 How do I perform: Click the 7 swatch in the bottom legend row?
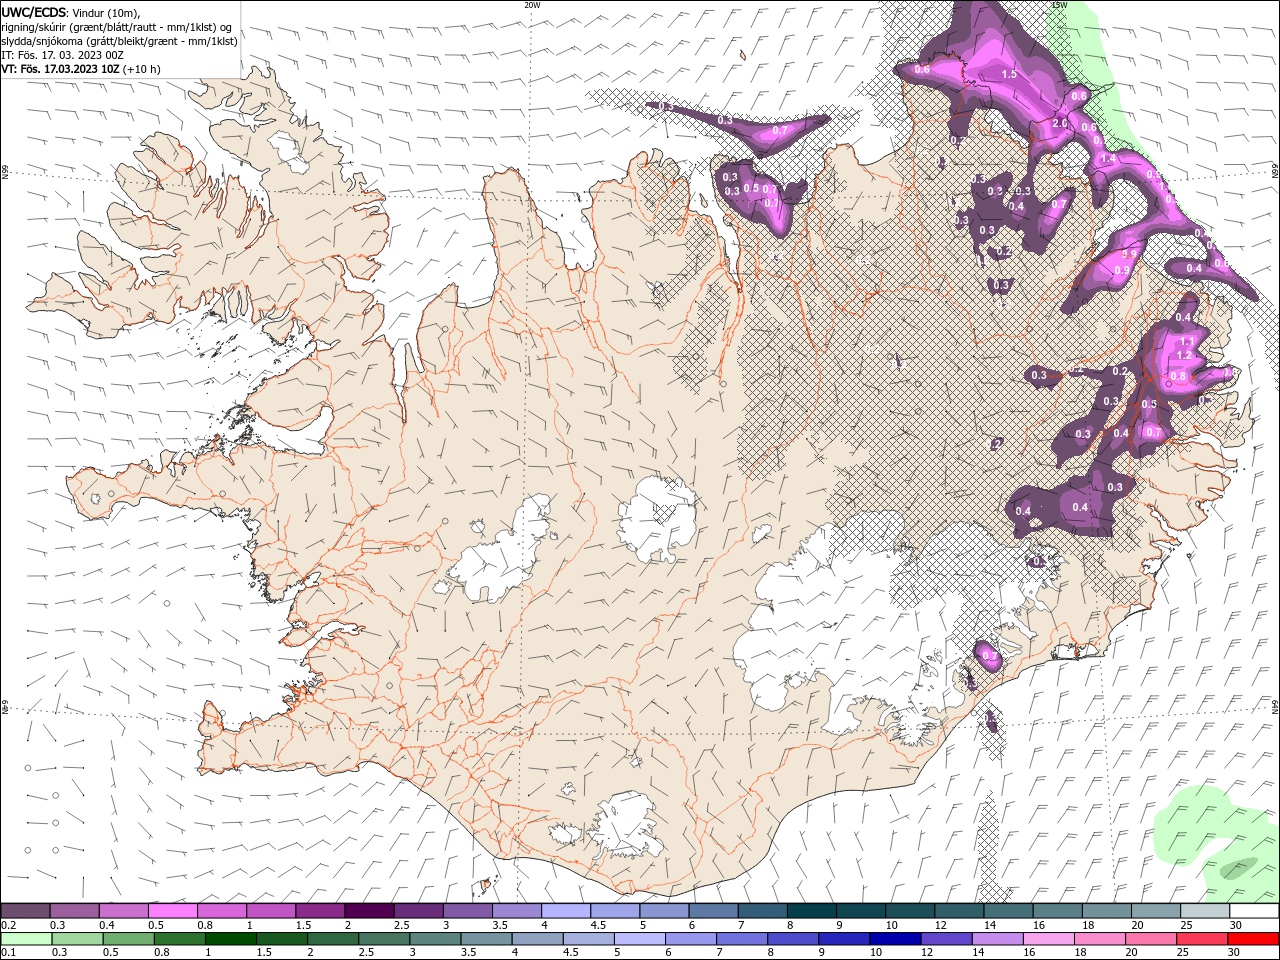(741, 939)
